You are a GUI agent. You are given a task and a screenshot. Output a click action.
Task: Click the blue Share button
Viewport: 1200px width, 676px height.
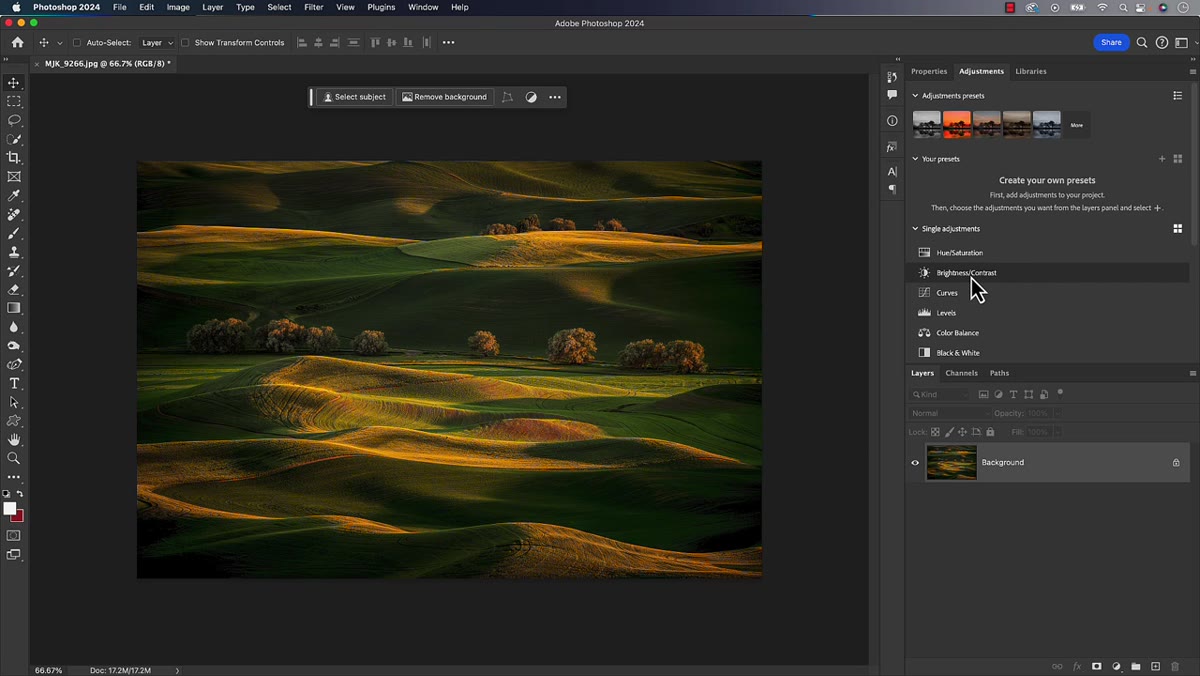(1111, 43)
